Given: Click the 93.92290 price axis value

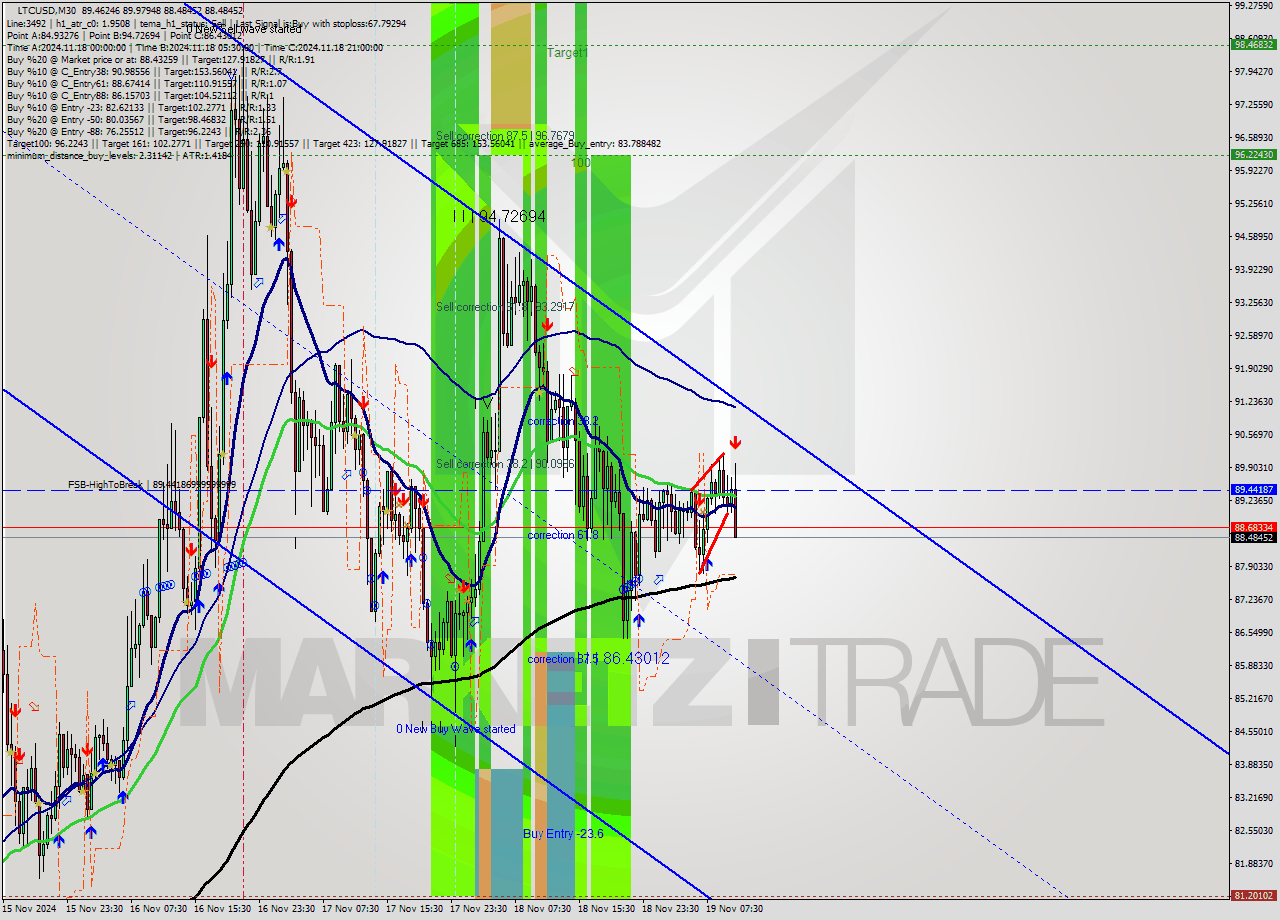Looking at the screenshot, I should (1254, 270).
